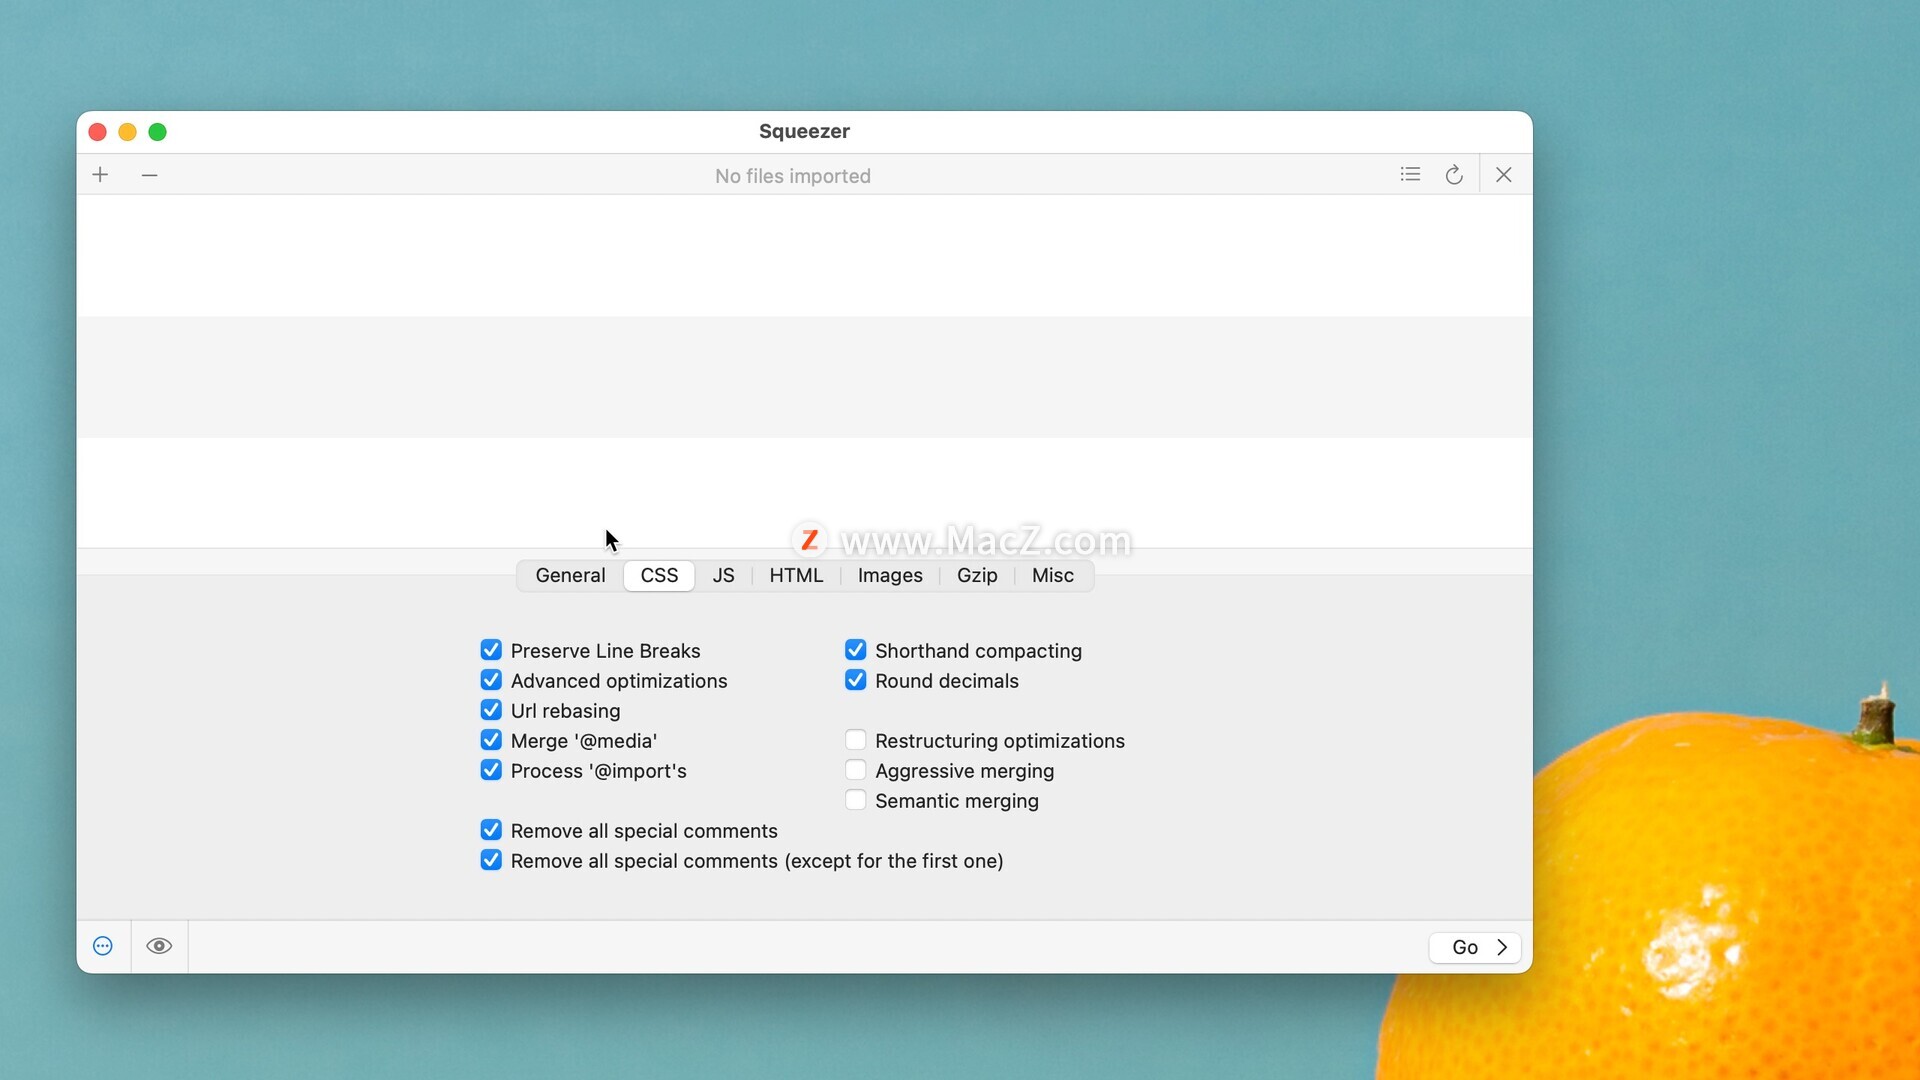This screenshot has width=1920, height=1080.
Task: Switch to the General tab
Action: 570,576
